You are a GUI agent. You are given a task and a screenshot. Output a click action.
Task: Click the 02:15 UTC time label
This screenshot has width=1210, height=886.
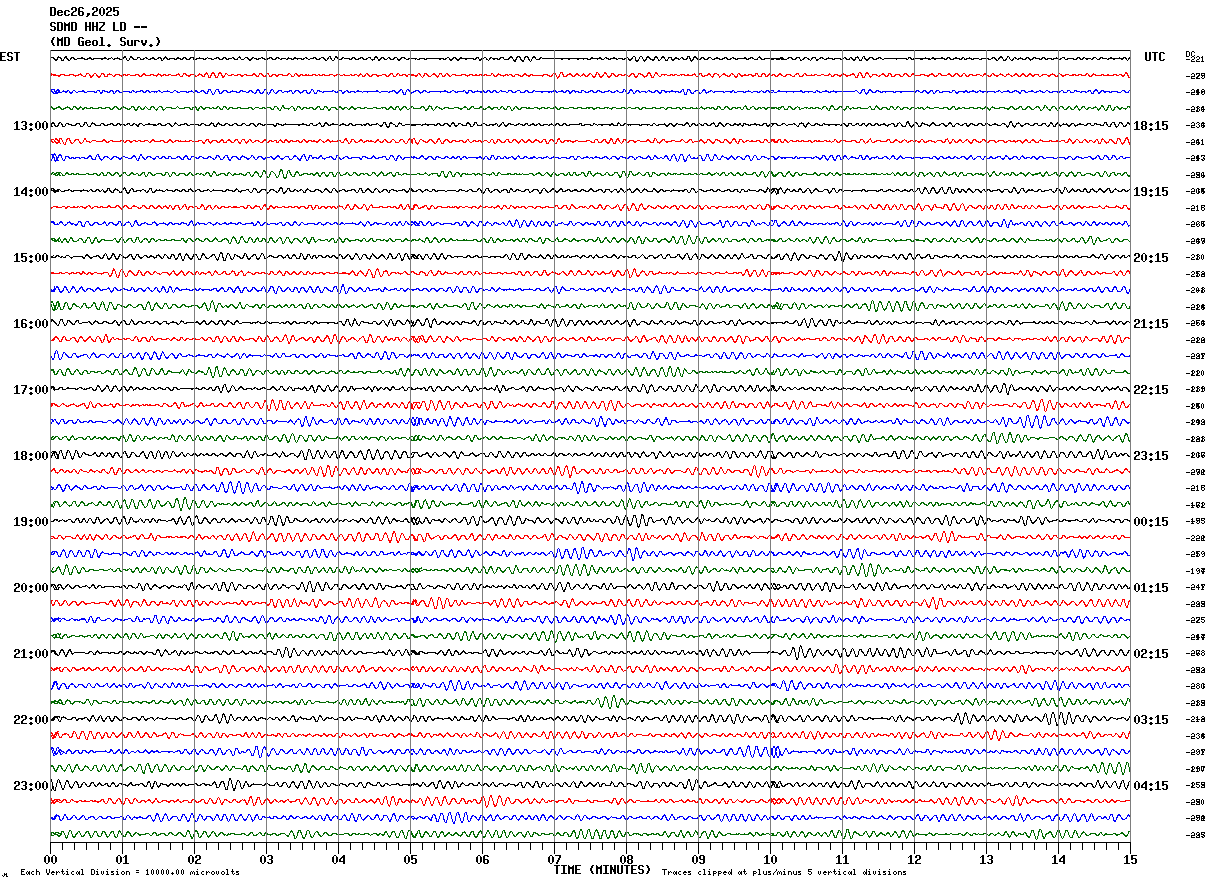pos(1151,654)
